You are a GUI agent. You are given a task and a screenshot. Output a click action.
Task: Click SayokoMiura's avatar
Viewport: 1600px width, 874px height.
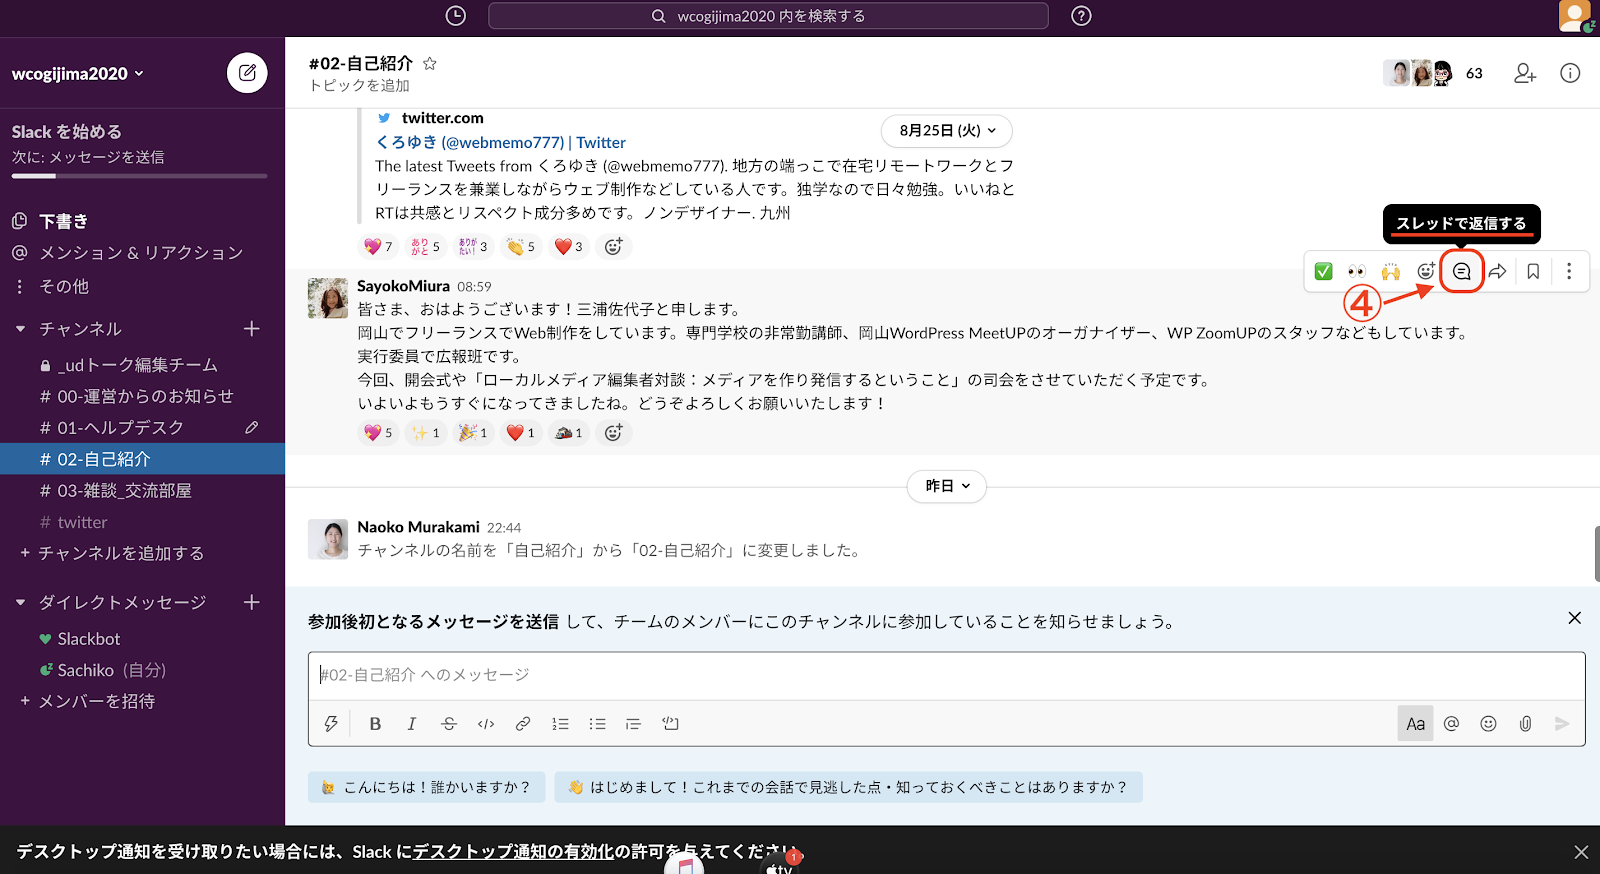point(327,298)
